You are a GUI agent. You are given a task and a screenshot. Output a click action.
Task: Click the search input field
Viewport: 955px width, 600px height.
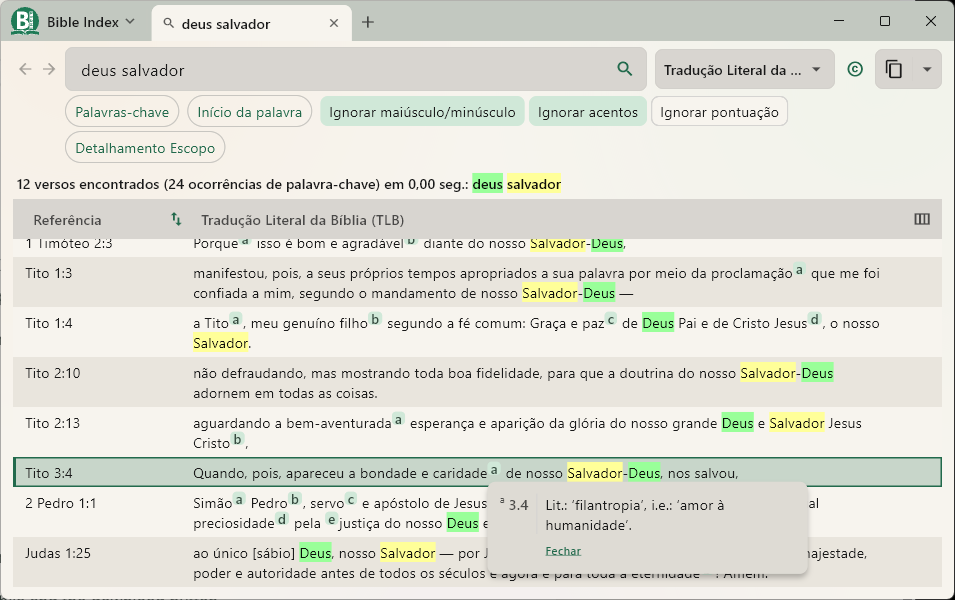[x=356, y=69]
